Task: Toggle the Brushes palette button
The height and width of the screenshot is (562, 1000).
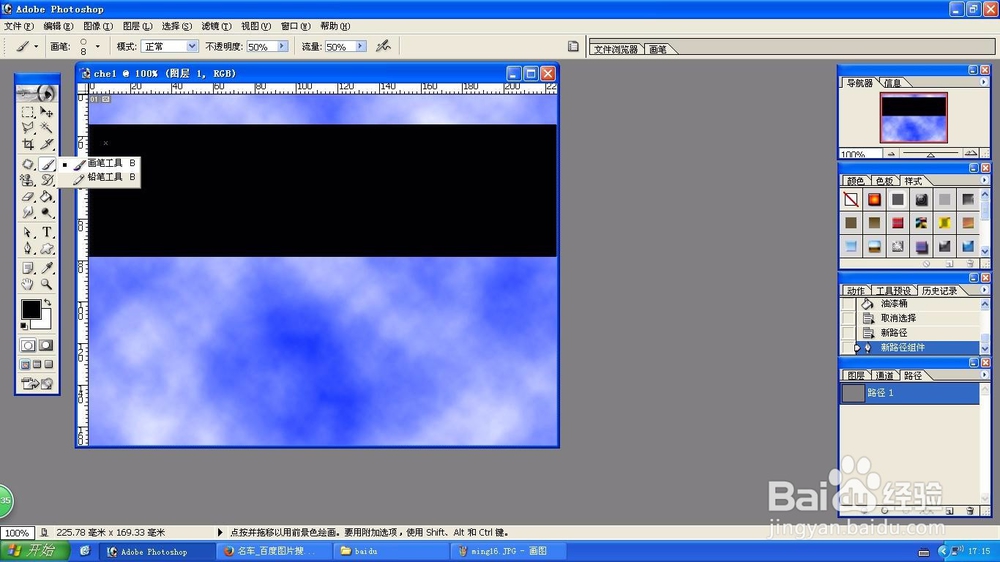Action: tap(573, 46)
